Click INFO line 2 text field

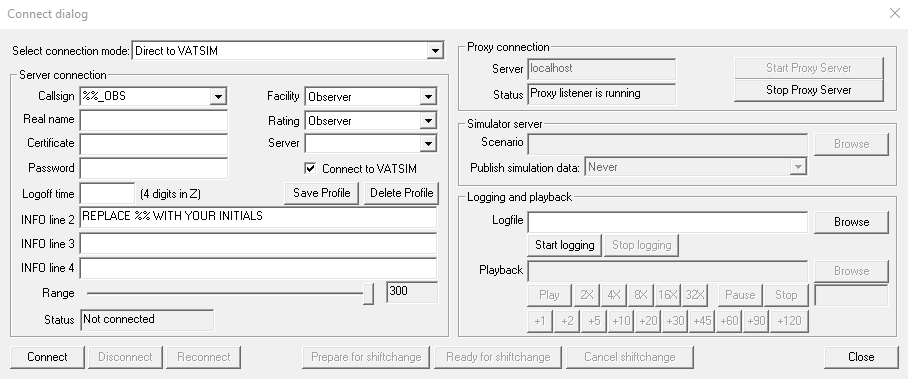pos(258,217)
